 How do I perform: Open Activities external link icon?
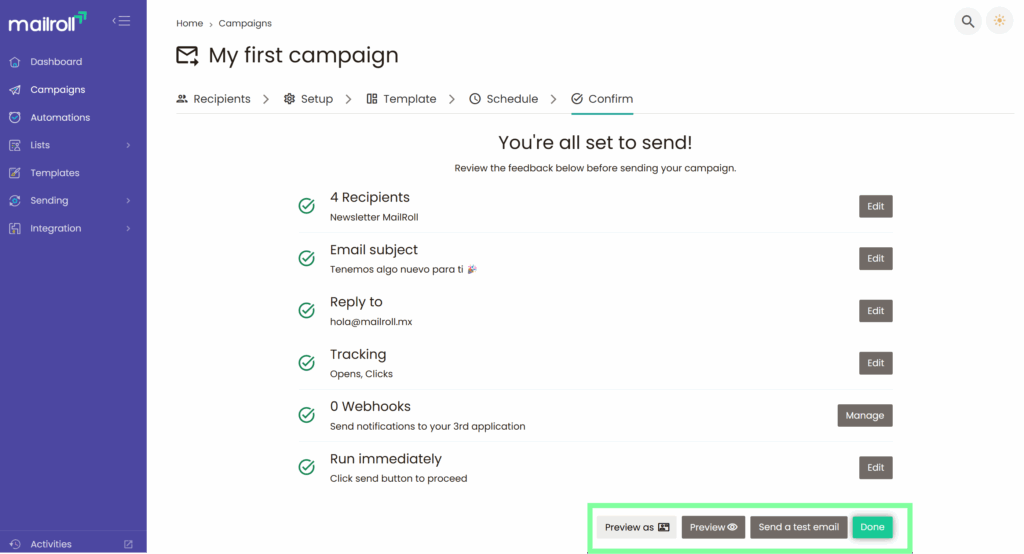[x=128, y=544]
